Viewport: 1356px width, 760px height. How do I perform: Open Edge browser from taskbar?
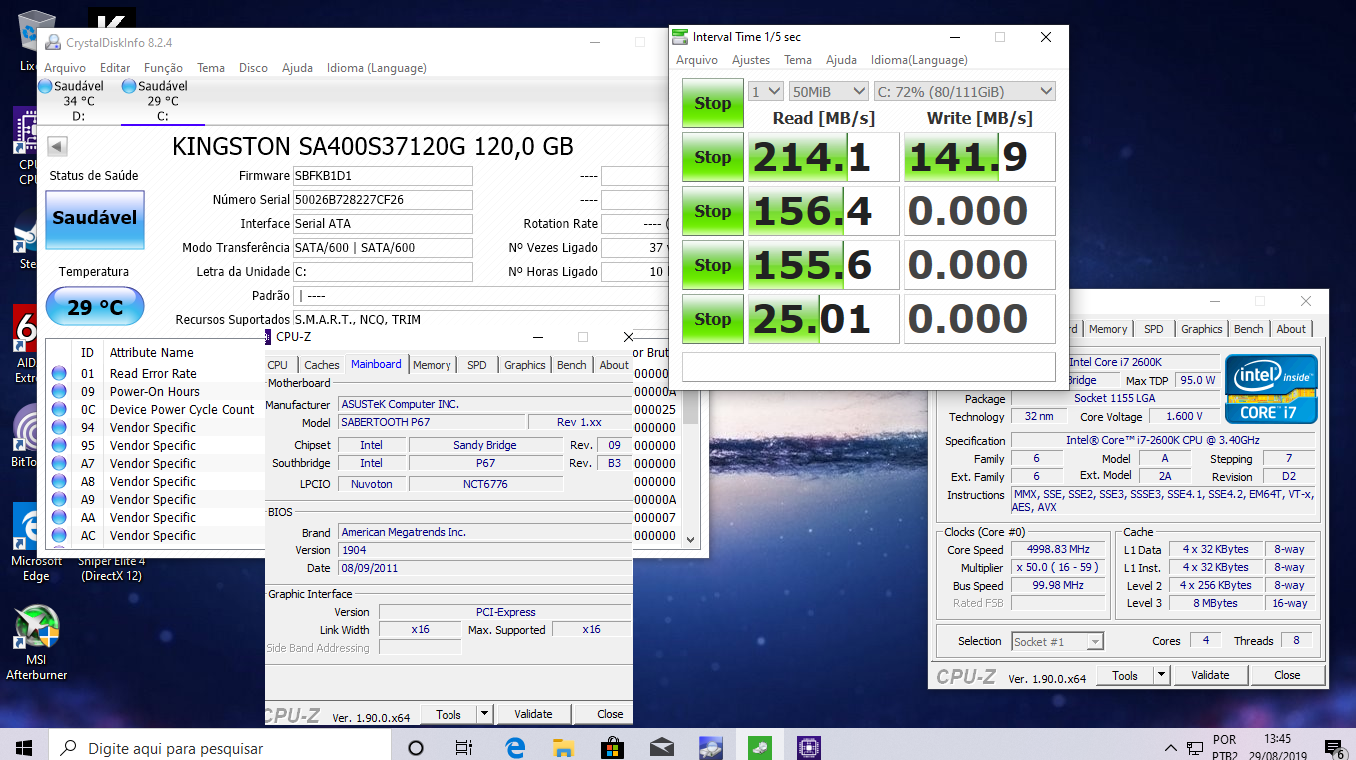point(515,748)
